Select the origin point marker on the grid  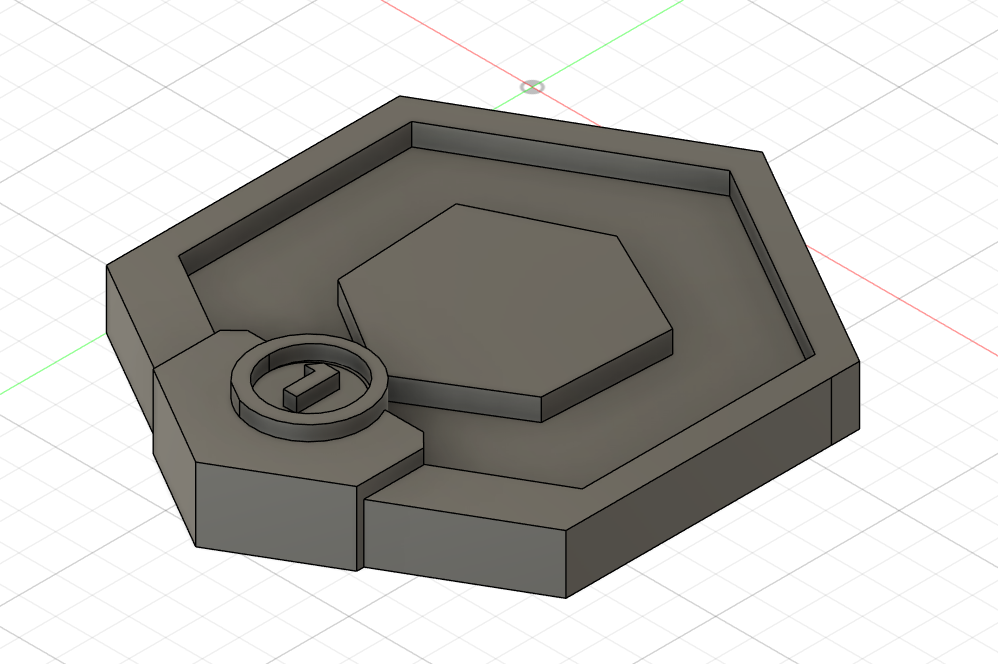(x=532, y=87)
